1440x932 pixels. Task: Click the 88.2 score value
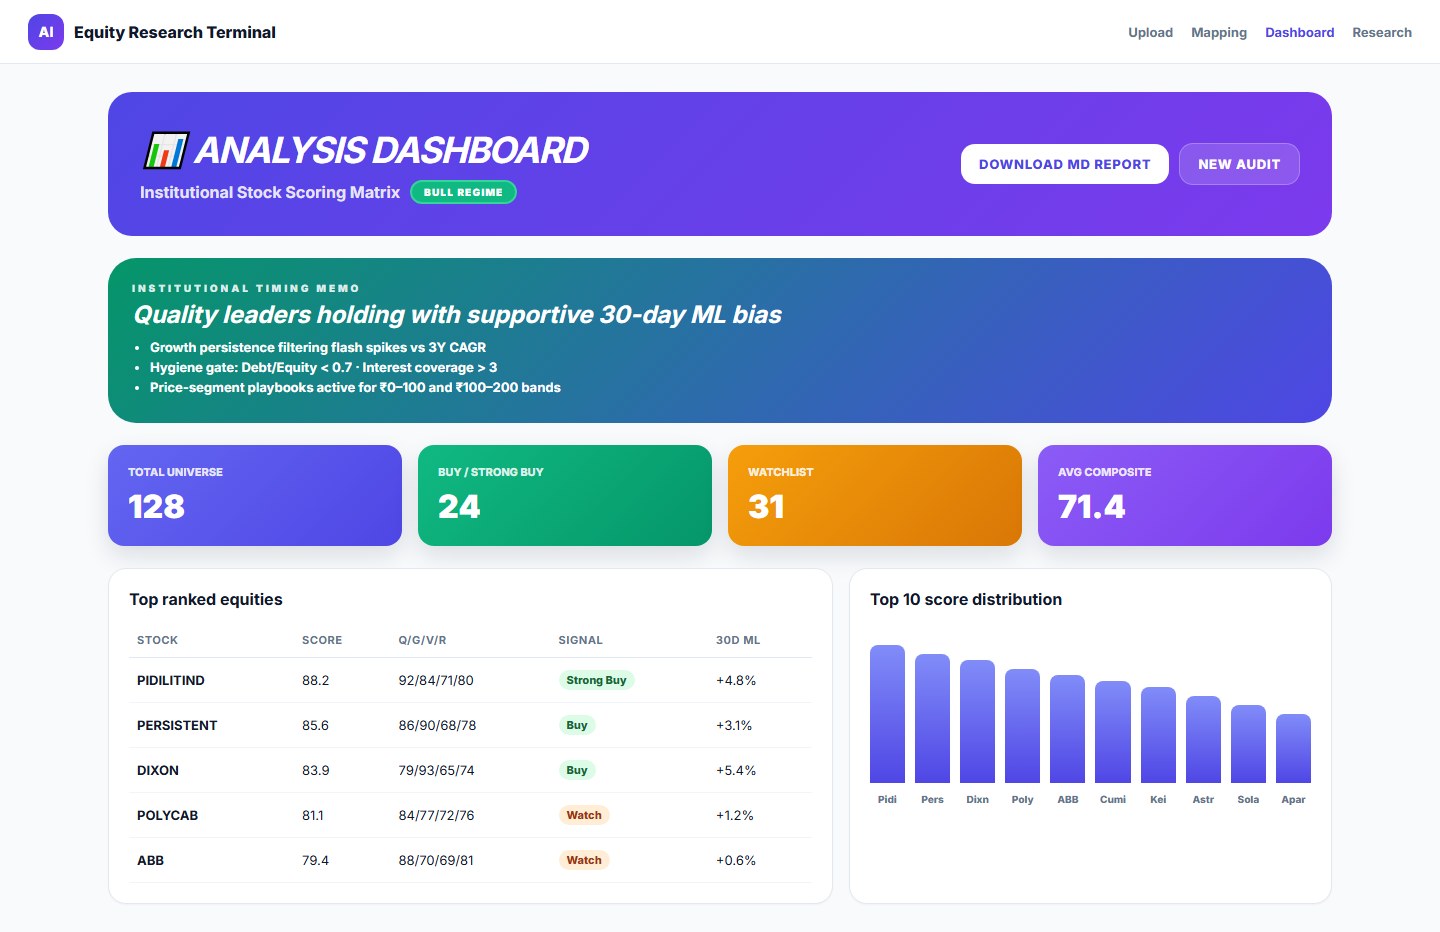(x=315, y=680)
